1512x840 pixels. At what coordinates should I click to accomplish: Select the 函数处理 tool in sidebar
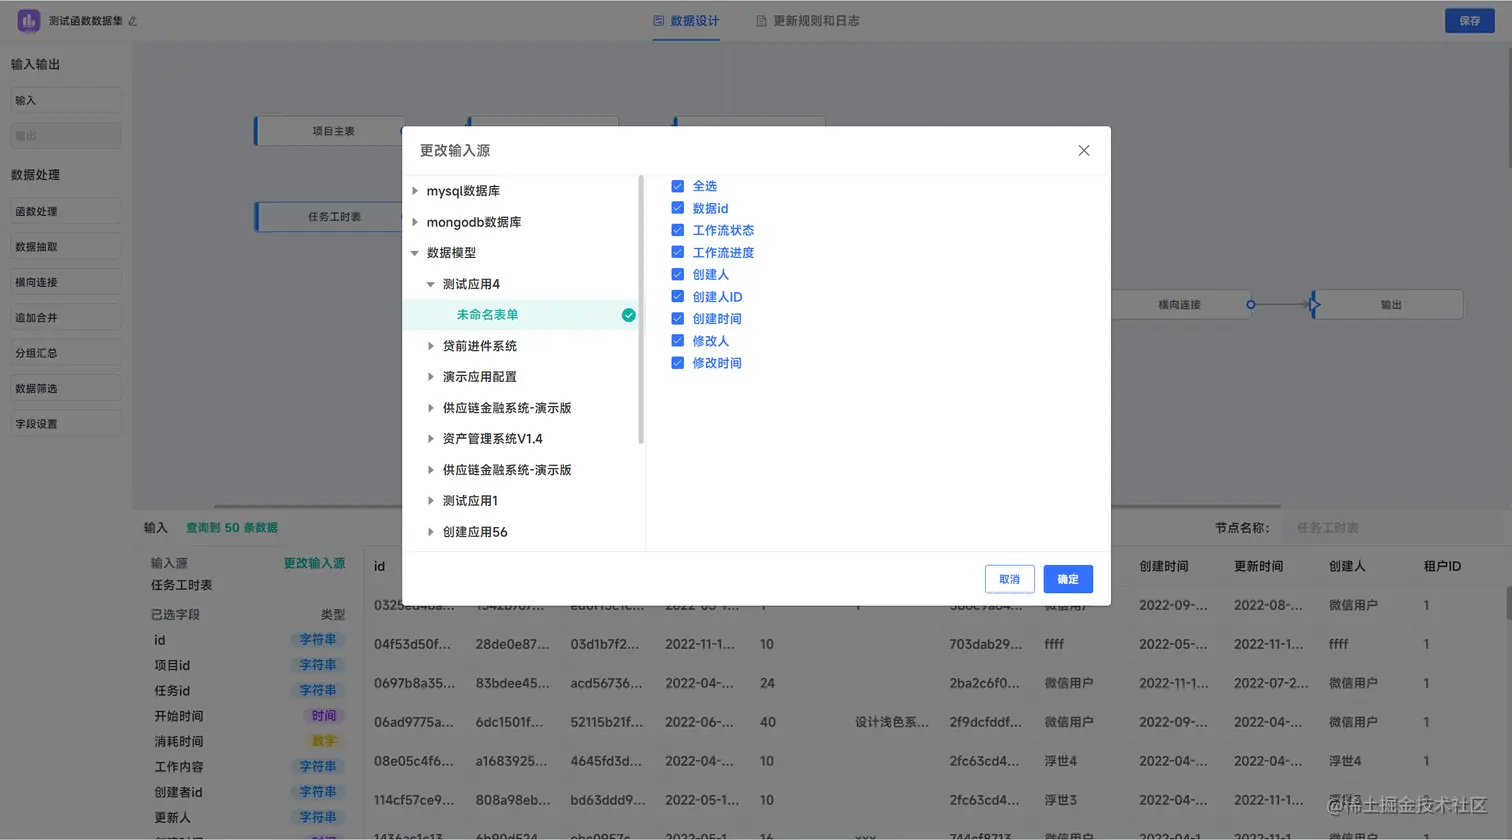(66, 211)
